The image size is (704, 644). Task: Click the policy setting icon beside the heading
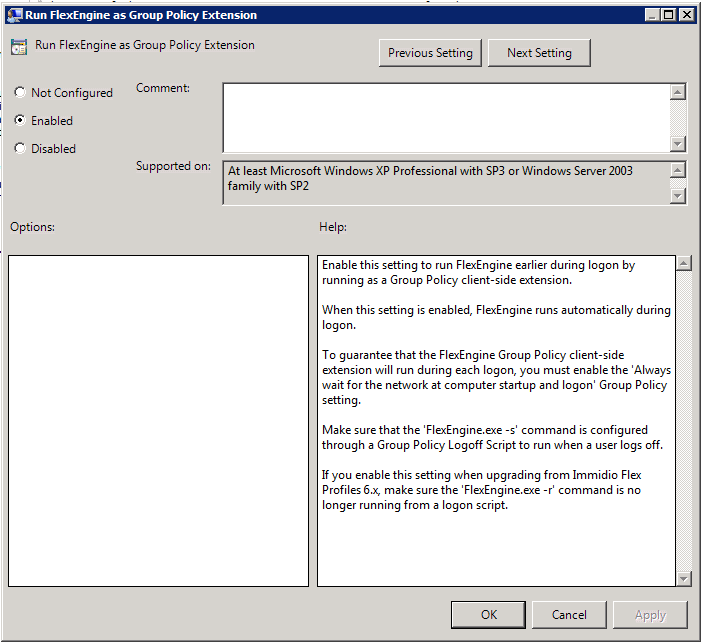coord(19,47)
